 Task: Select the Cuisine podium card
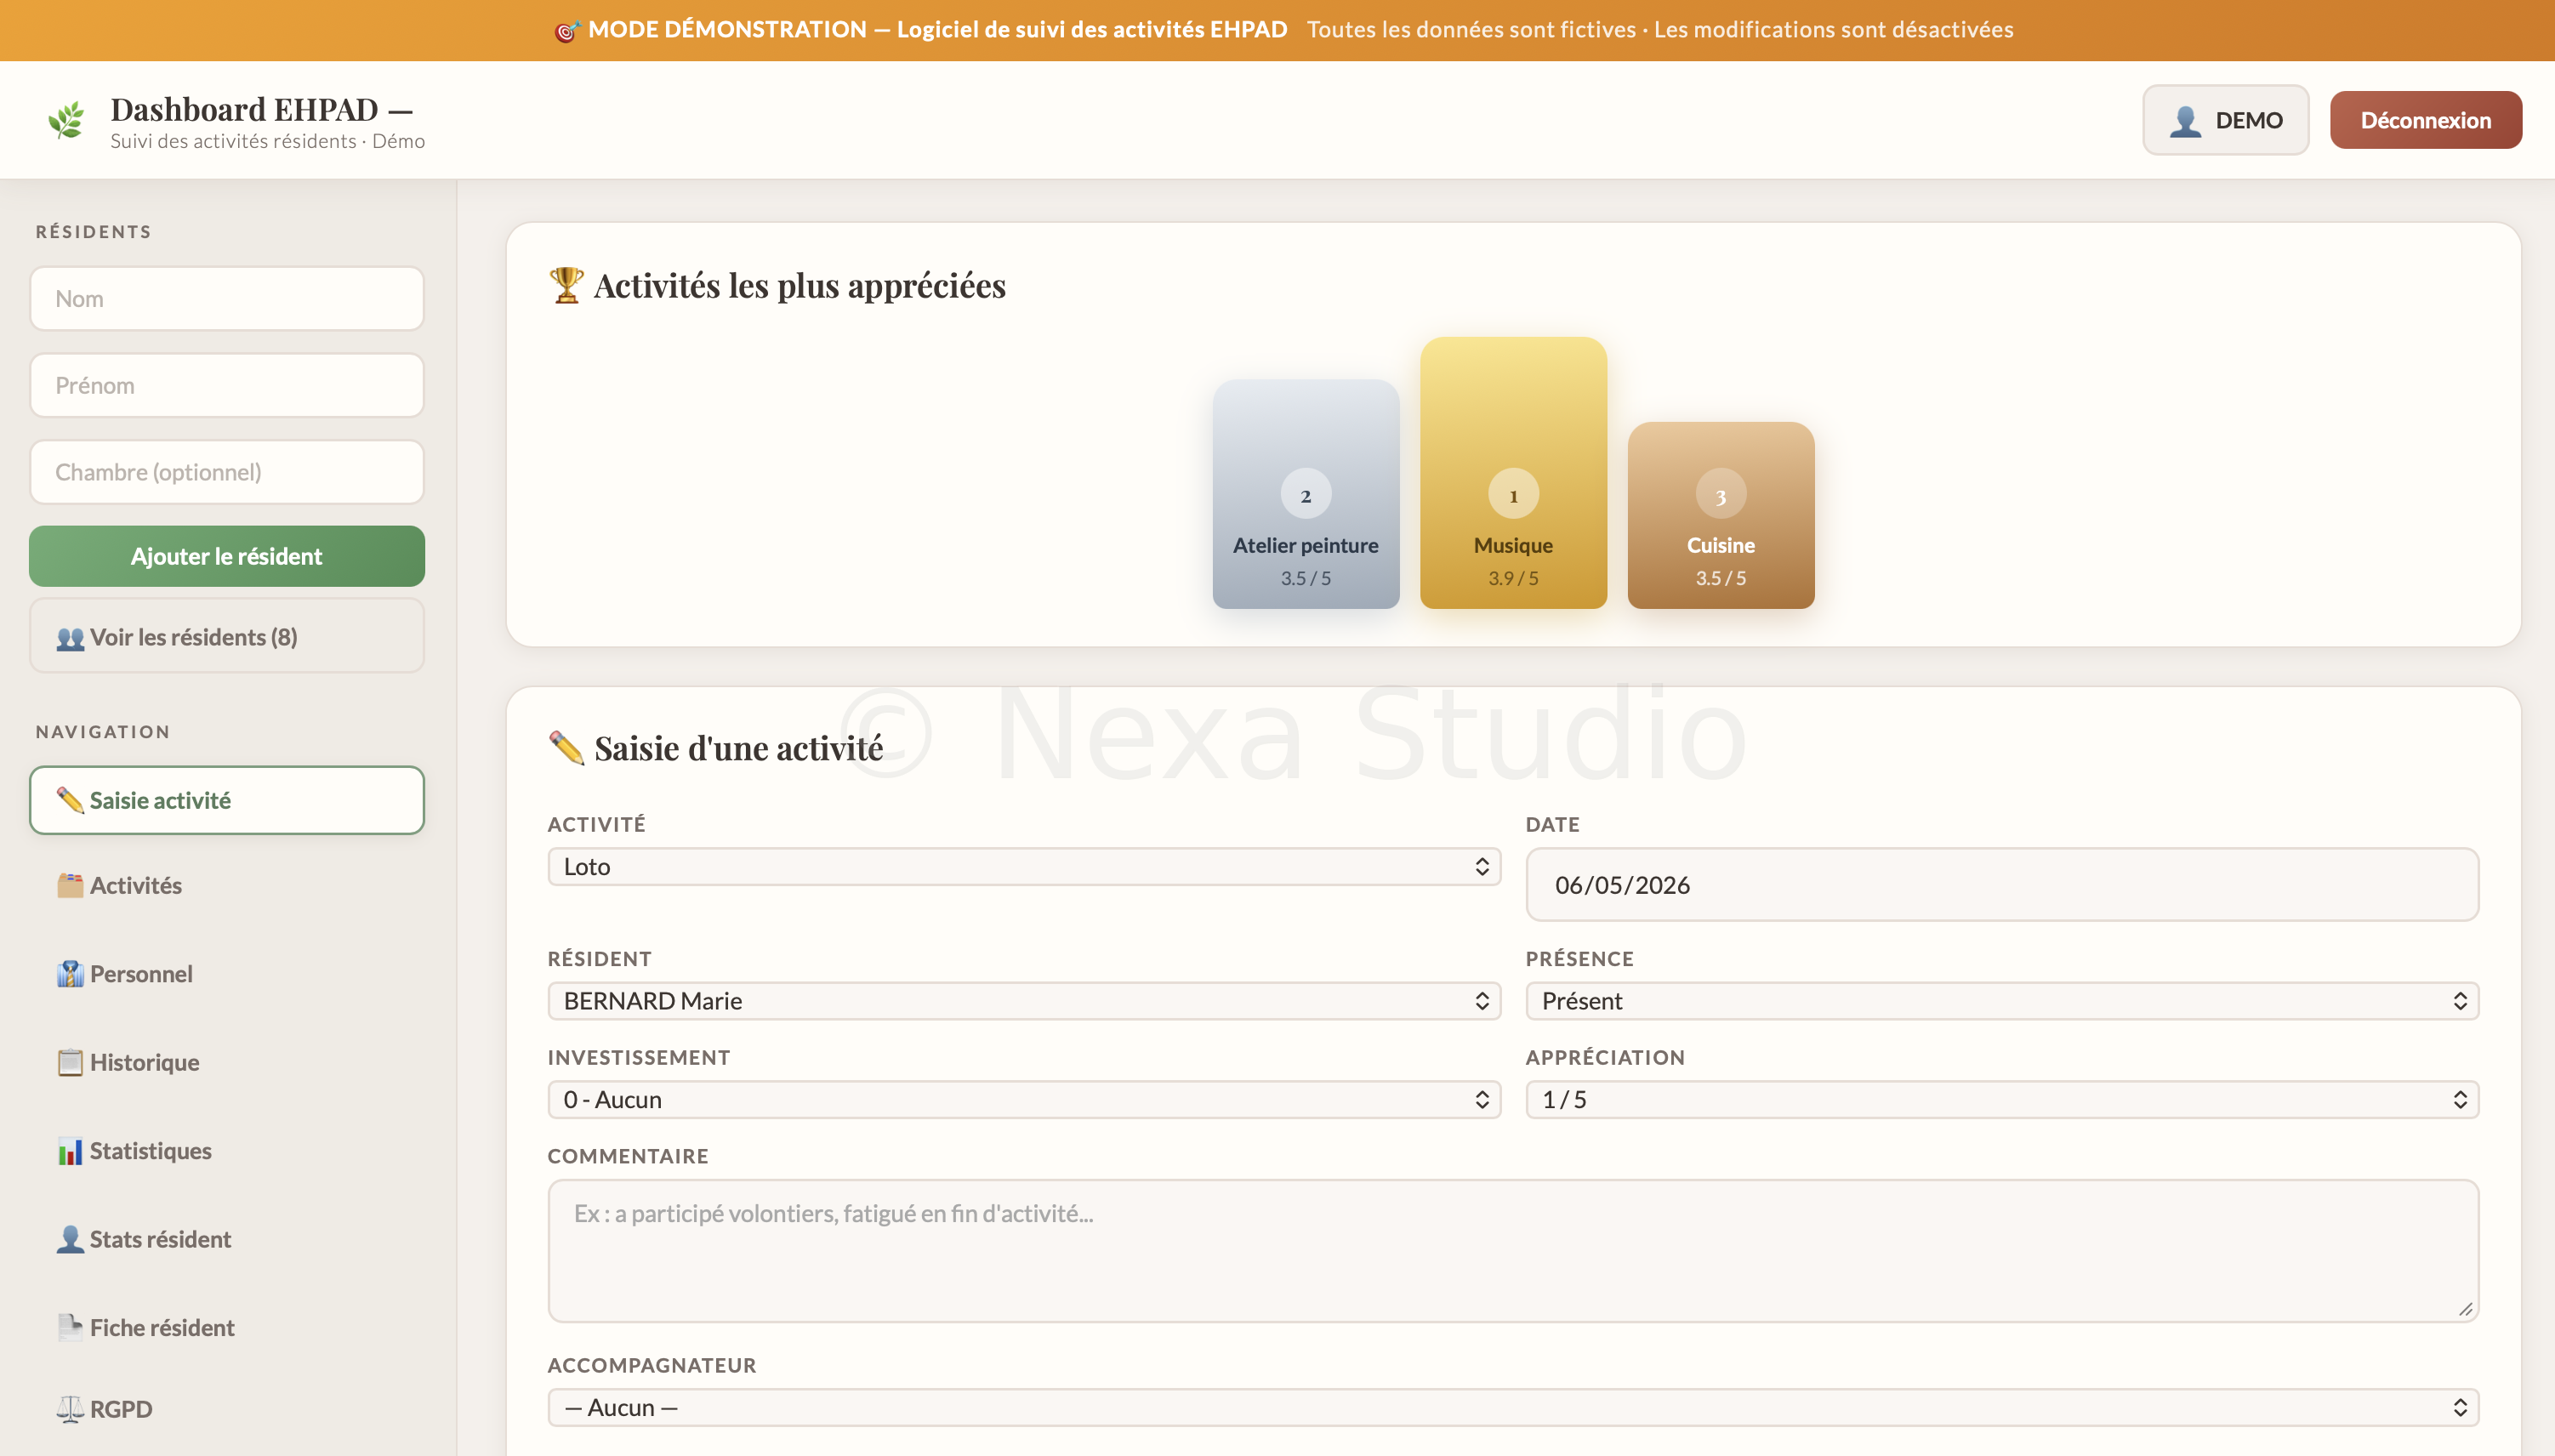point(1720,515)
